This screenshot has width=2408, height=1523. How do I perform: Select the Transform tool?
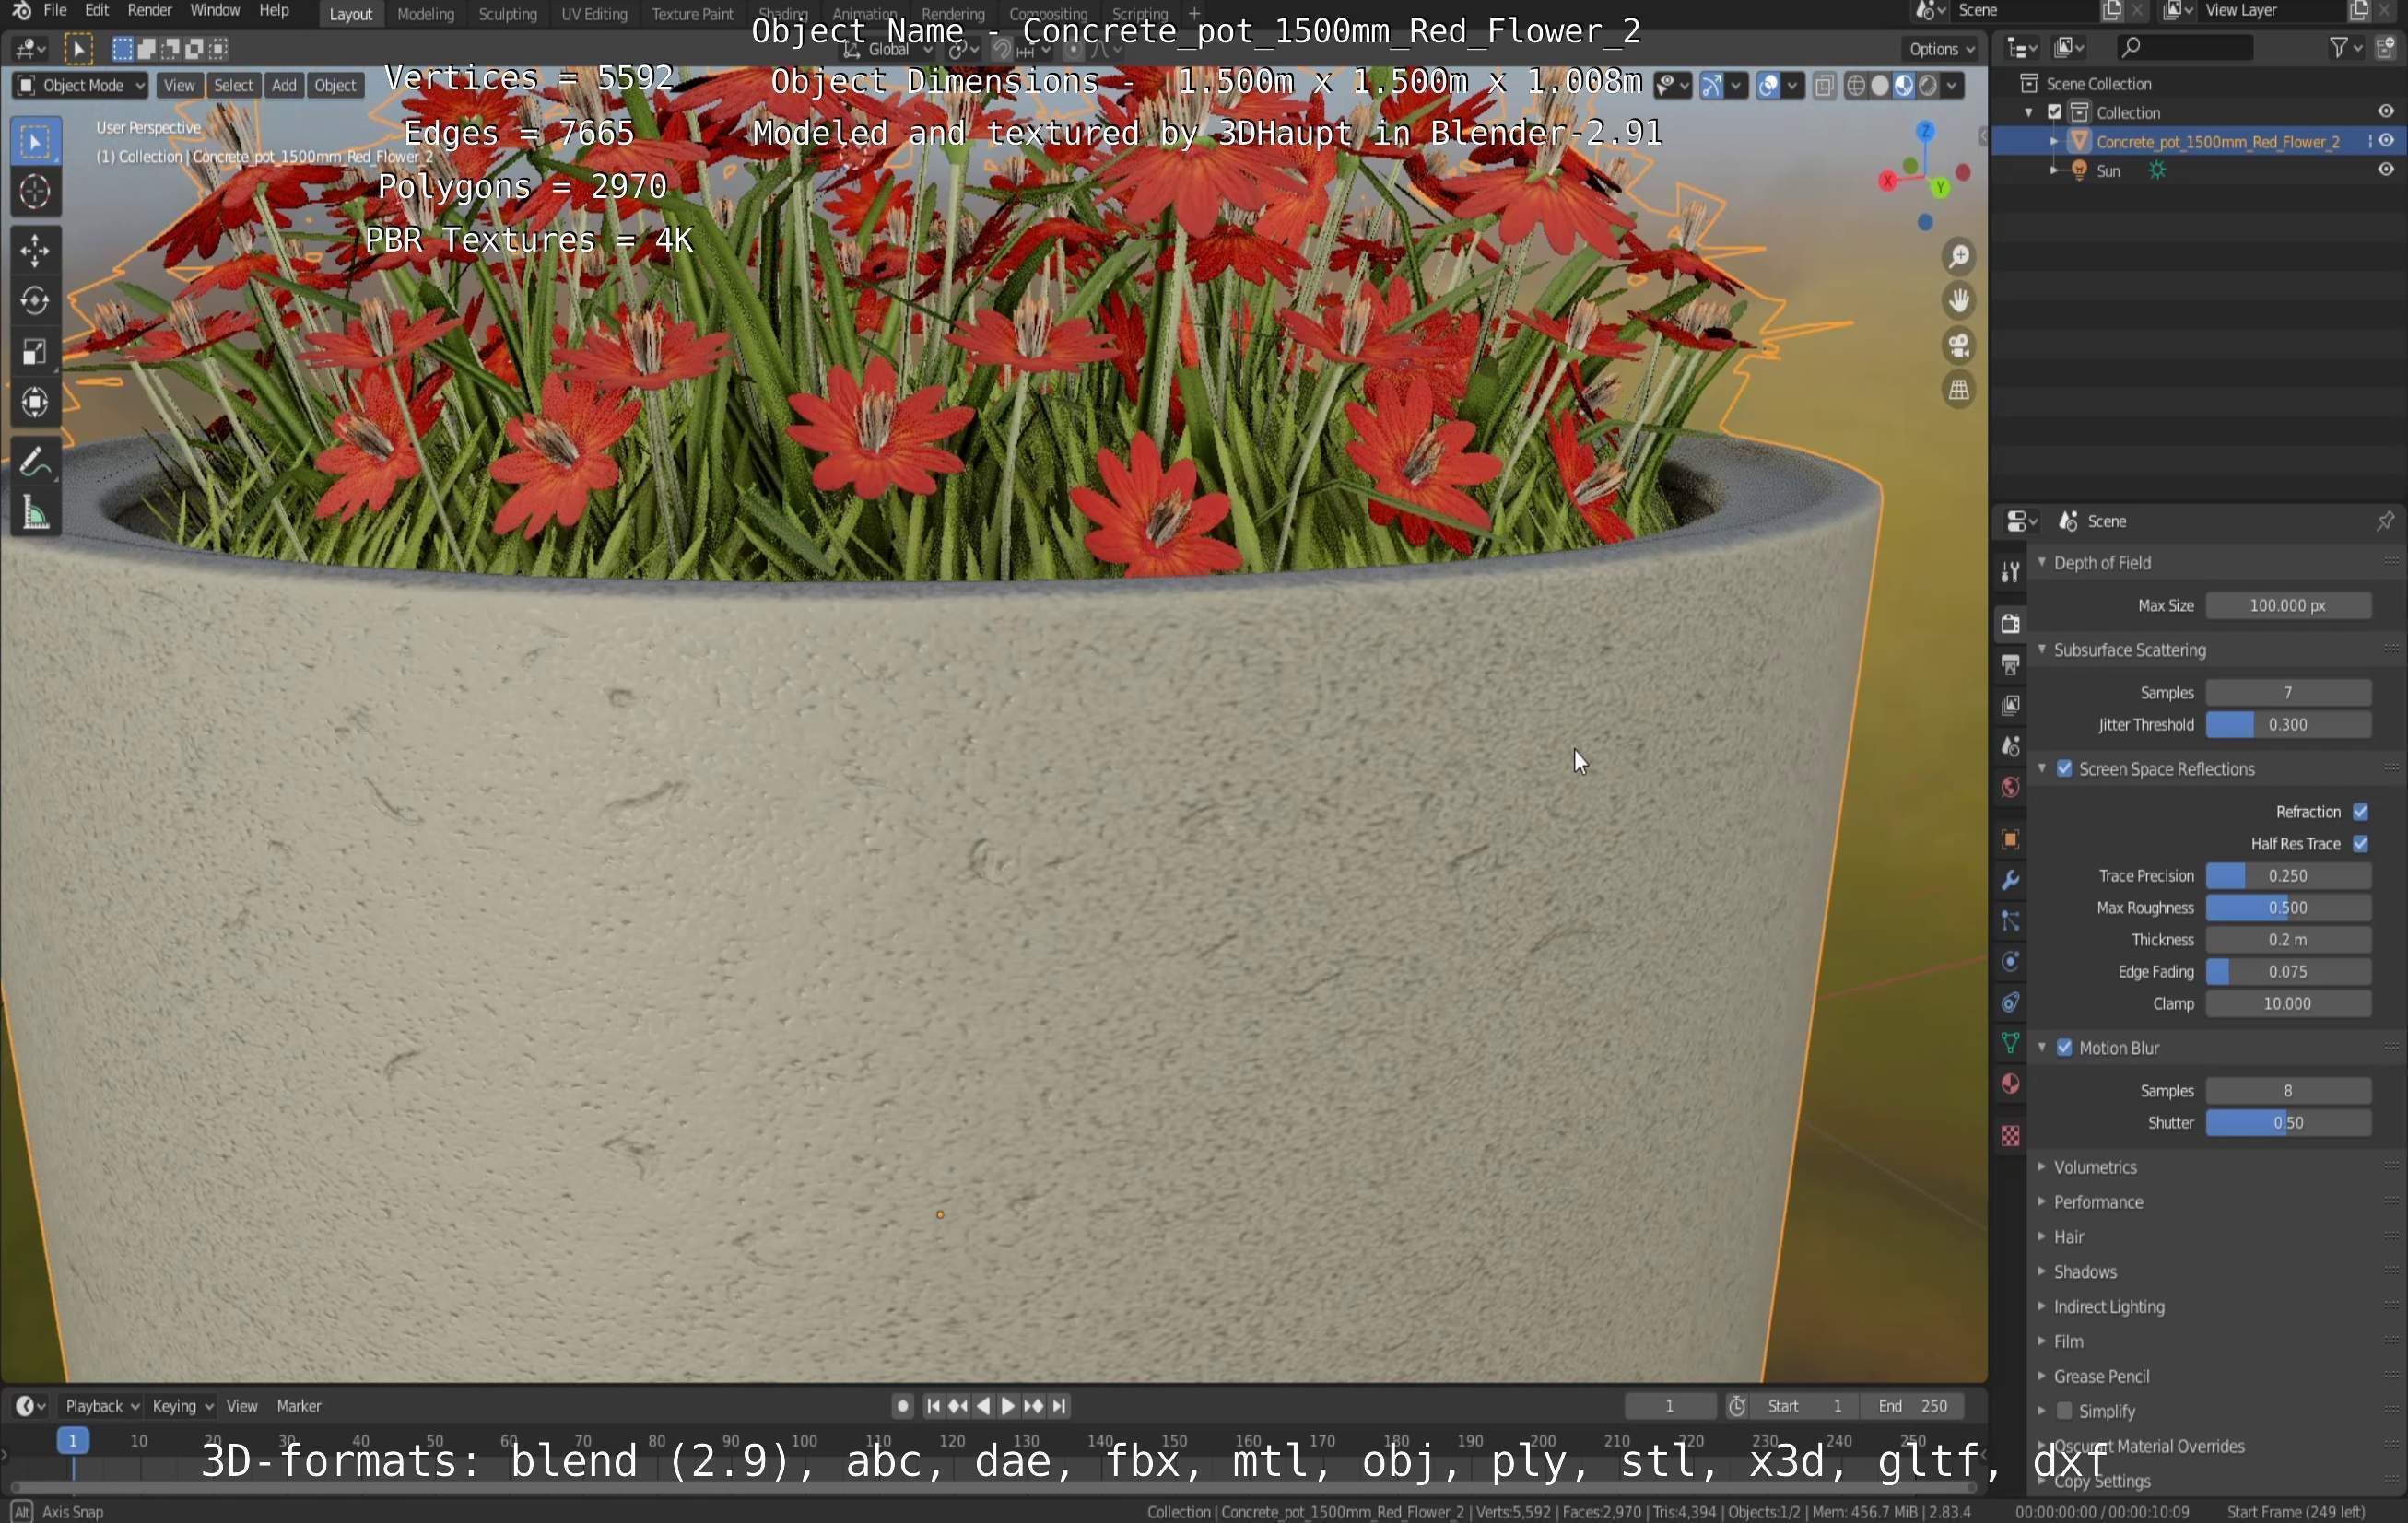click(35, 402)
